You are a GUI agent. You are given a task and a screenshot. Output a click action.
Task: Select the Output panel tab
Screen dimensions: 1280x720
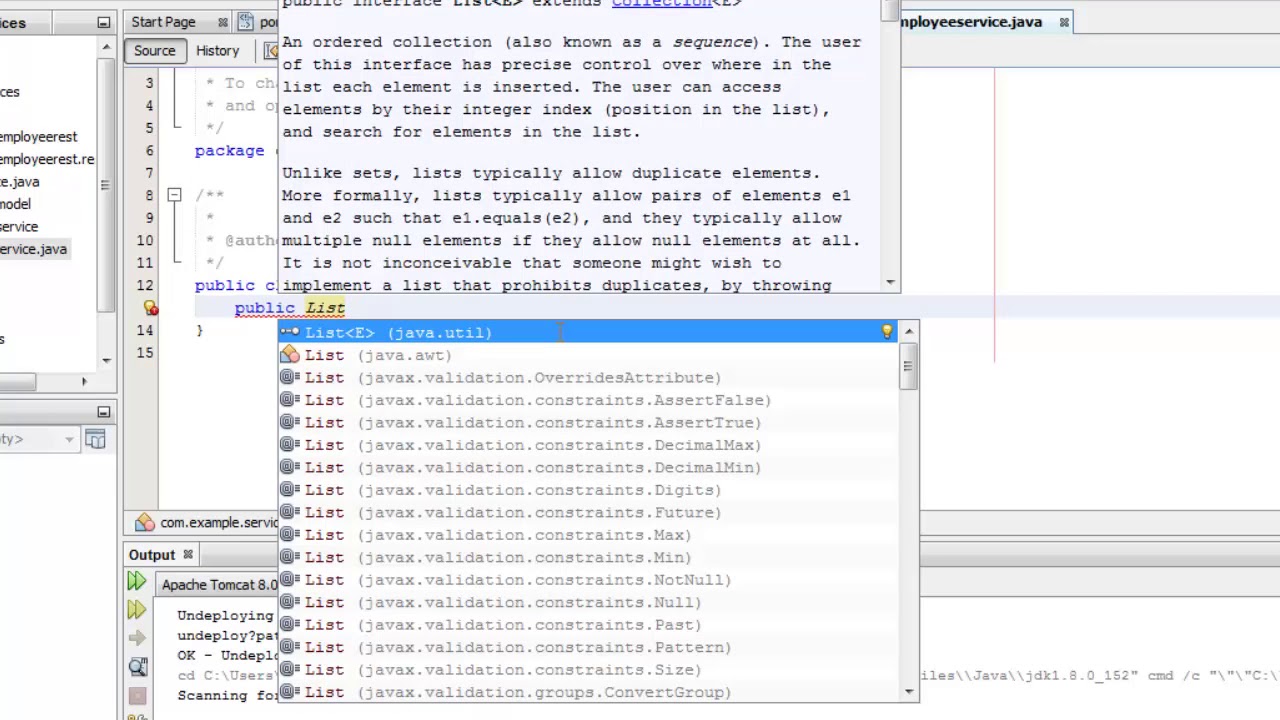coord(152,555)
